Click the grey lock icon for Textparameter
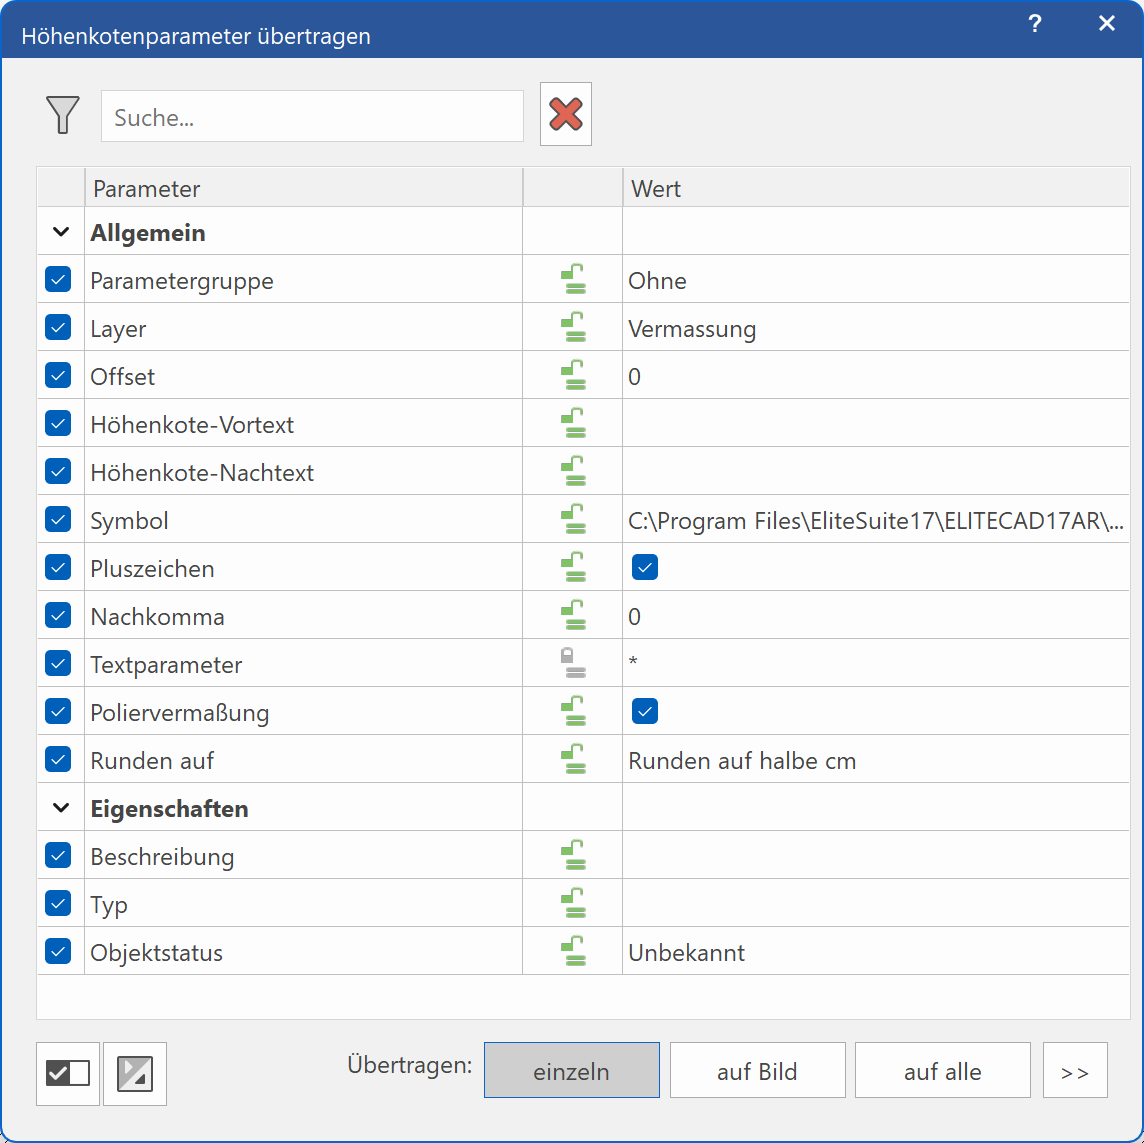This screenshot has height=1143, width=1144. coord(572,664)
